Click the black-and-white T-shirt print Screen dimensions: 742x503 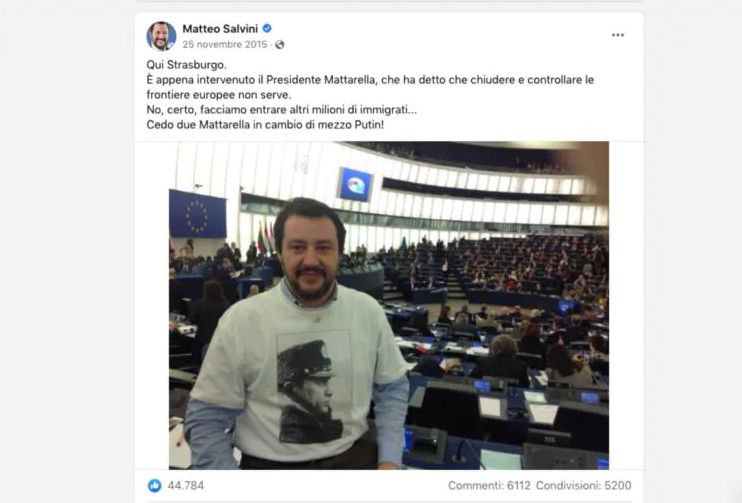(310, 386)
